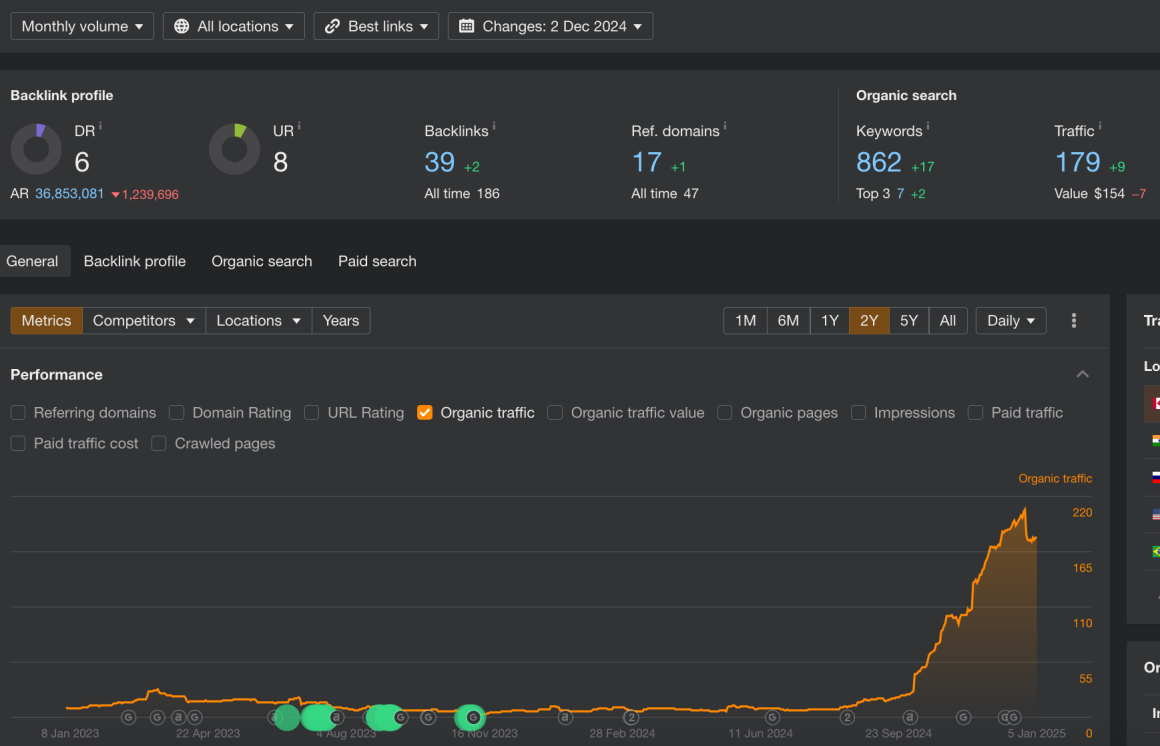The height and width of the screenshot is (746, 1160).
Task: Click the DR gauge indicator
Action: point(37,148)
